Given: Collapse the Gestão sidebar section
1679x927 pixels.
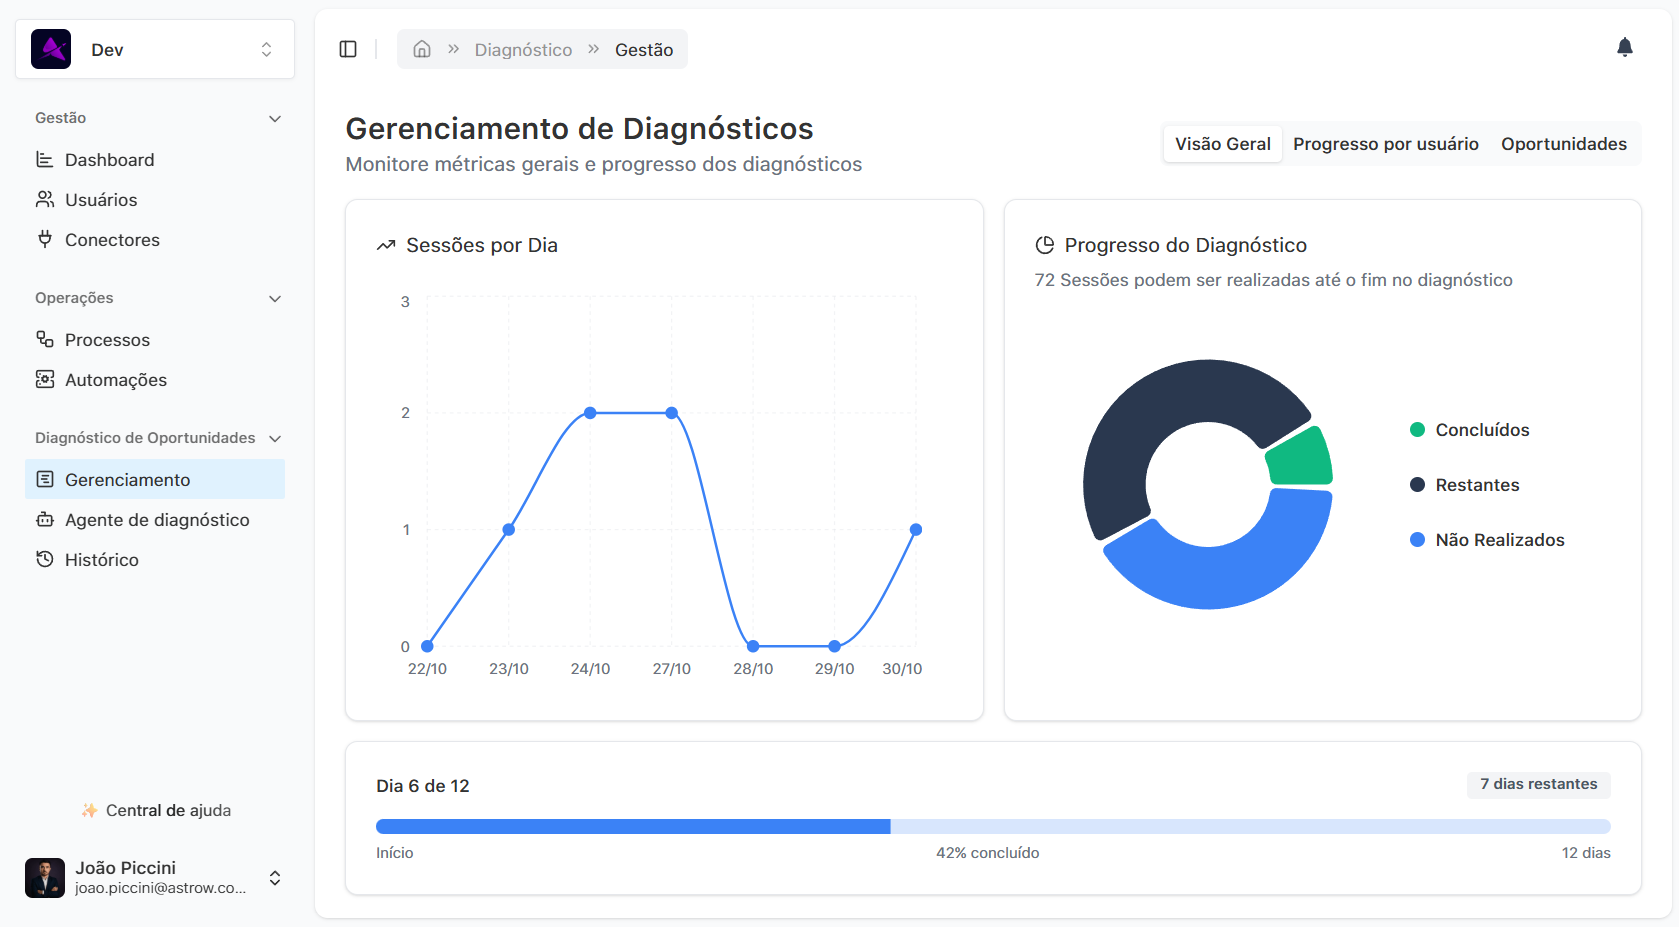Looking at the screenshot, I should (275, 119).
